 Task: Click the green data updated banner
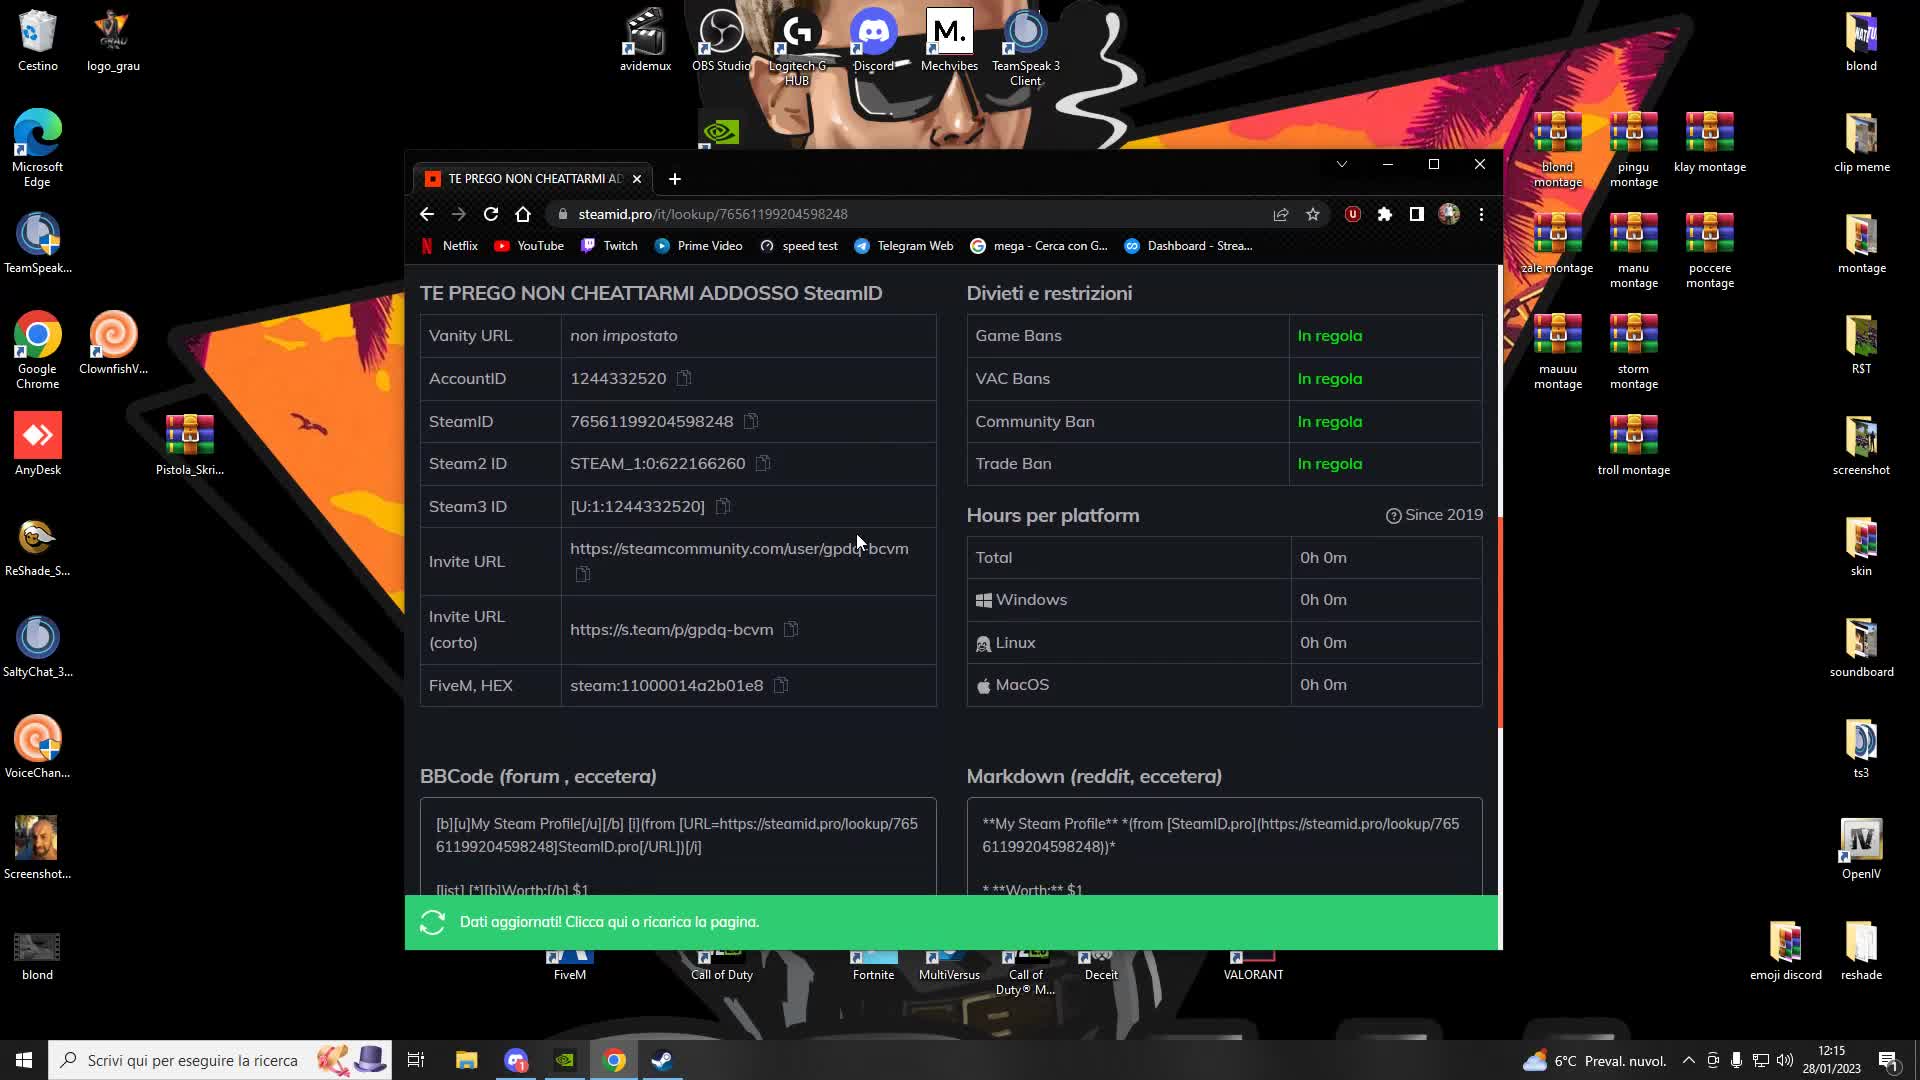click(x=950, y=922)
